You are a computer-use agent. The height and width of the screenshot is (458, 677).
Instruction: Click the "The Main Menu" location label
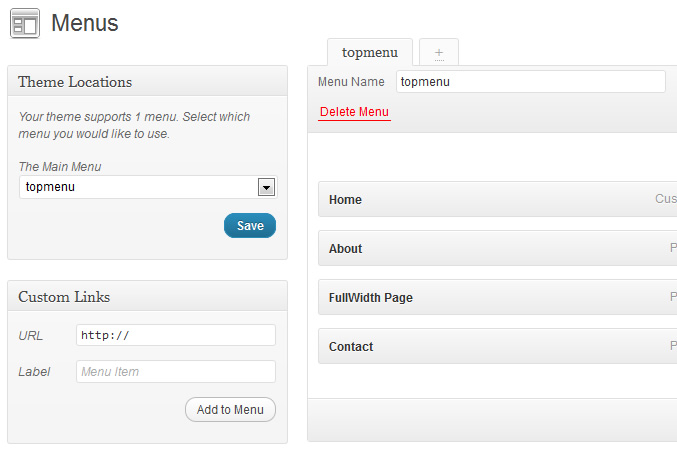pos(60,166)
